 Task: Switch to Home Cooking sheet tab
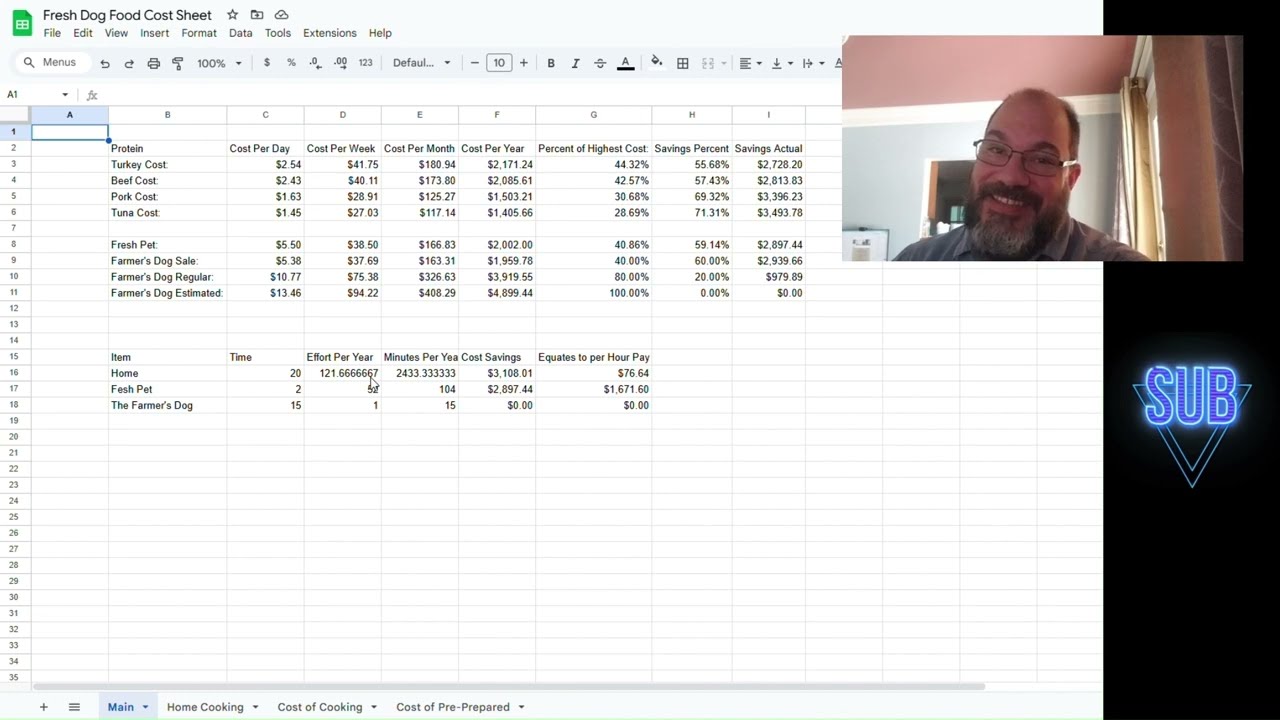pyautogui.click(x=205, y=707)
